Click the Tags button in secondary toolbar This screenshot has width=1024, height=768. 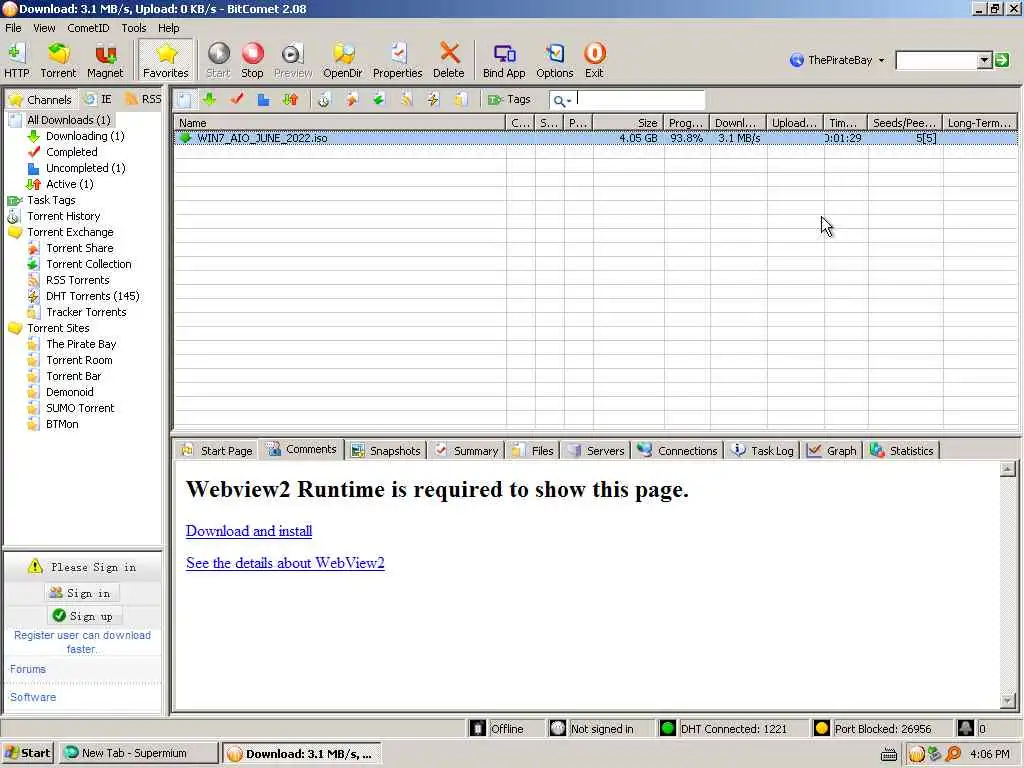509,99
